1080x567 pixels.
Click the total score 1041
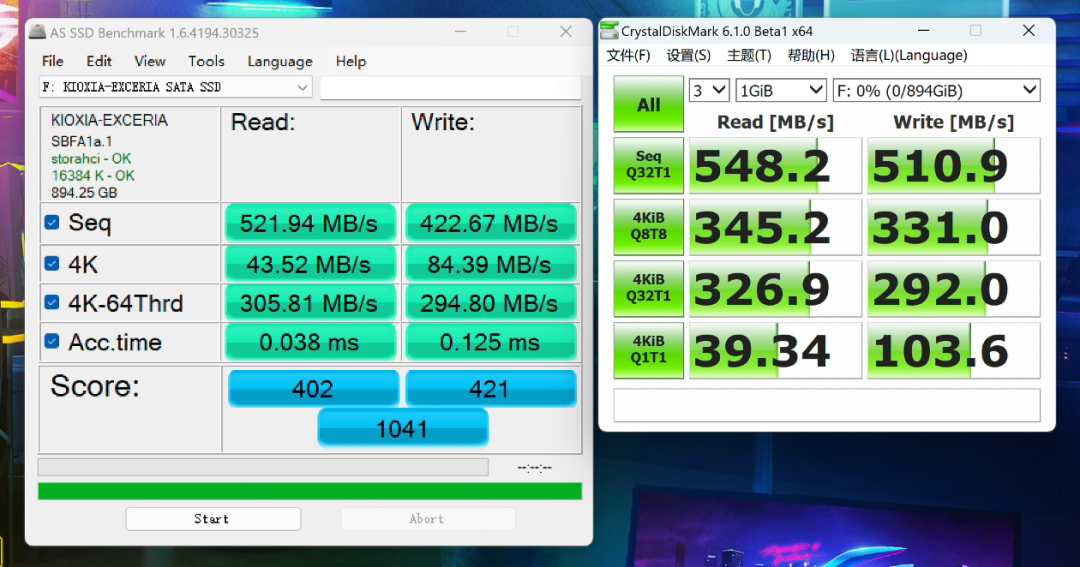click(403, 428)
